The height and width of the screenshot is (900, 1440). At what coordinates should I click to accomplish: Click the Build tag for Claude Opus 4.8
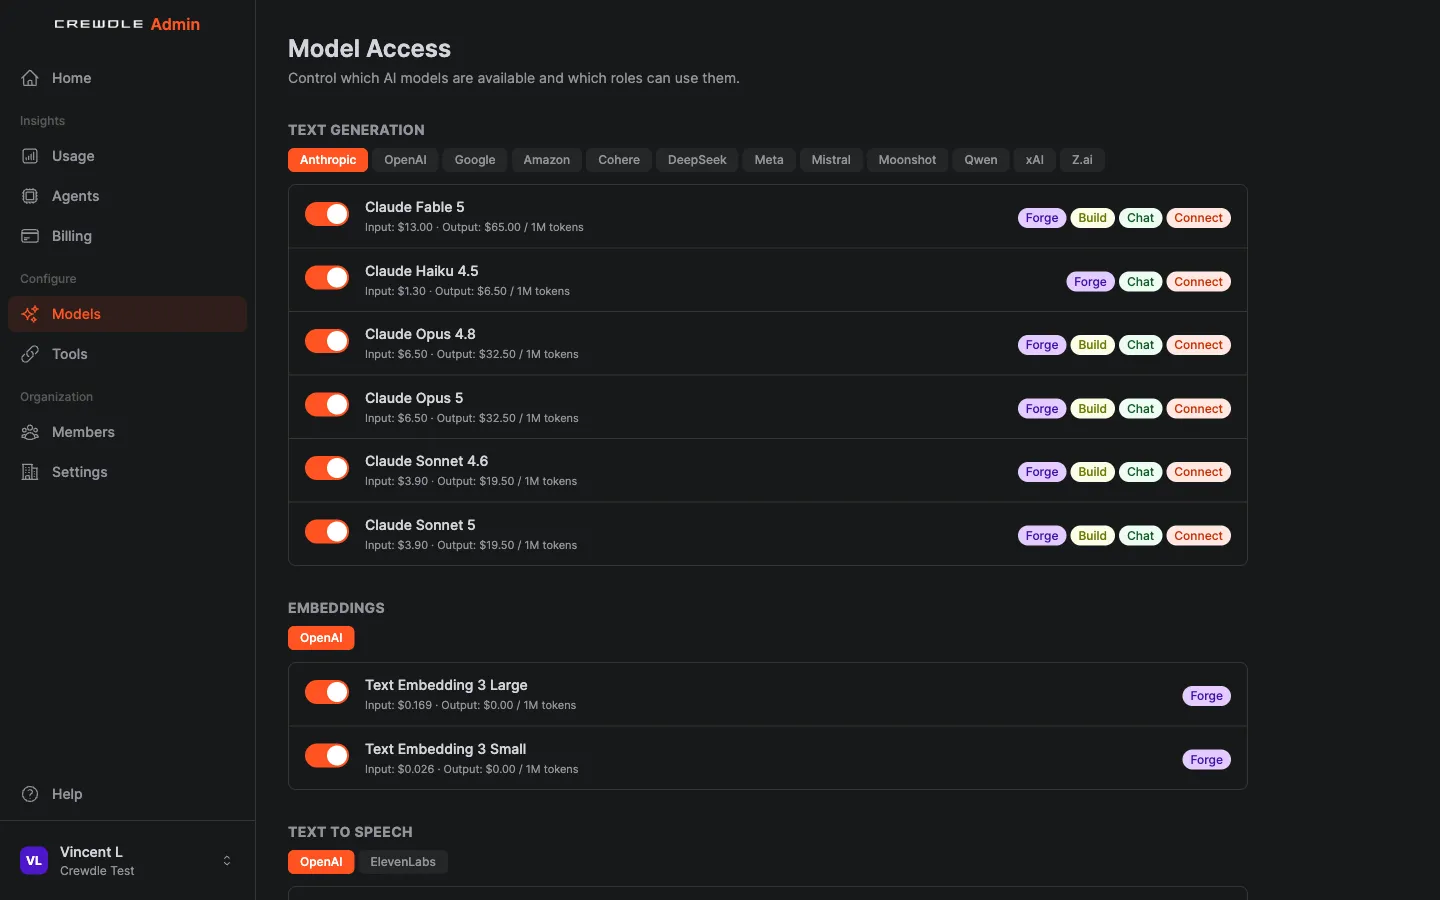click(x=1093, y=345)
